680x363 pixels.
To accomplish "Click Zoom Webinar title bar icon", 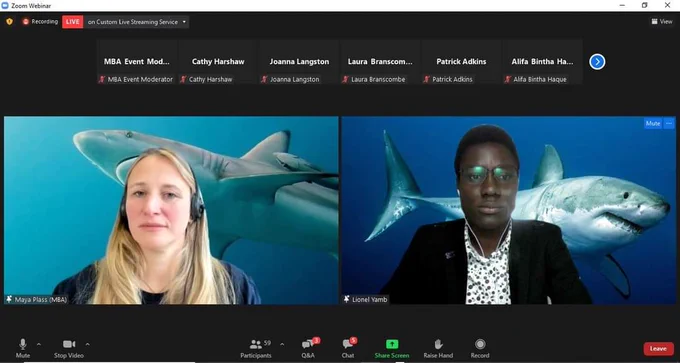I will (x=5, y=6).
